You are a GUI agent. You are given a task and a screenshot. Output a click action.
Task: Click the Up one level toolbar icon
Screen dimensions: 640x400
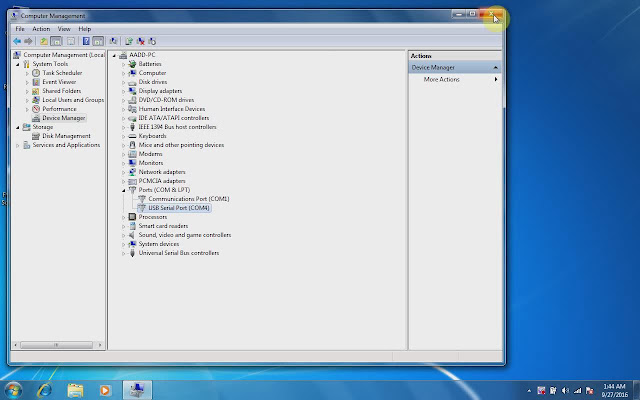(x=44, y=41)
